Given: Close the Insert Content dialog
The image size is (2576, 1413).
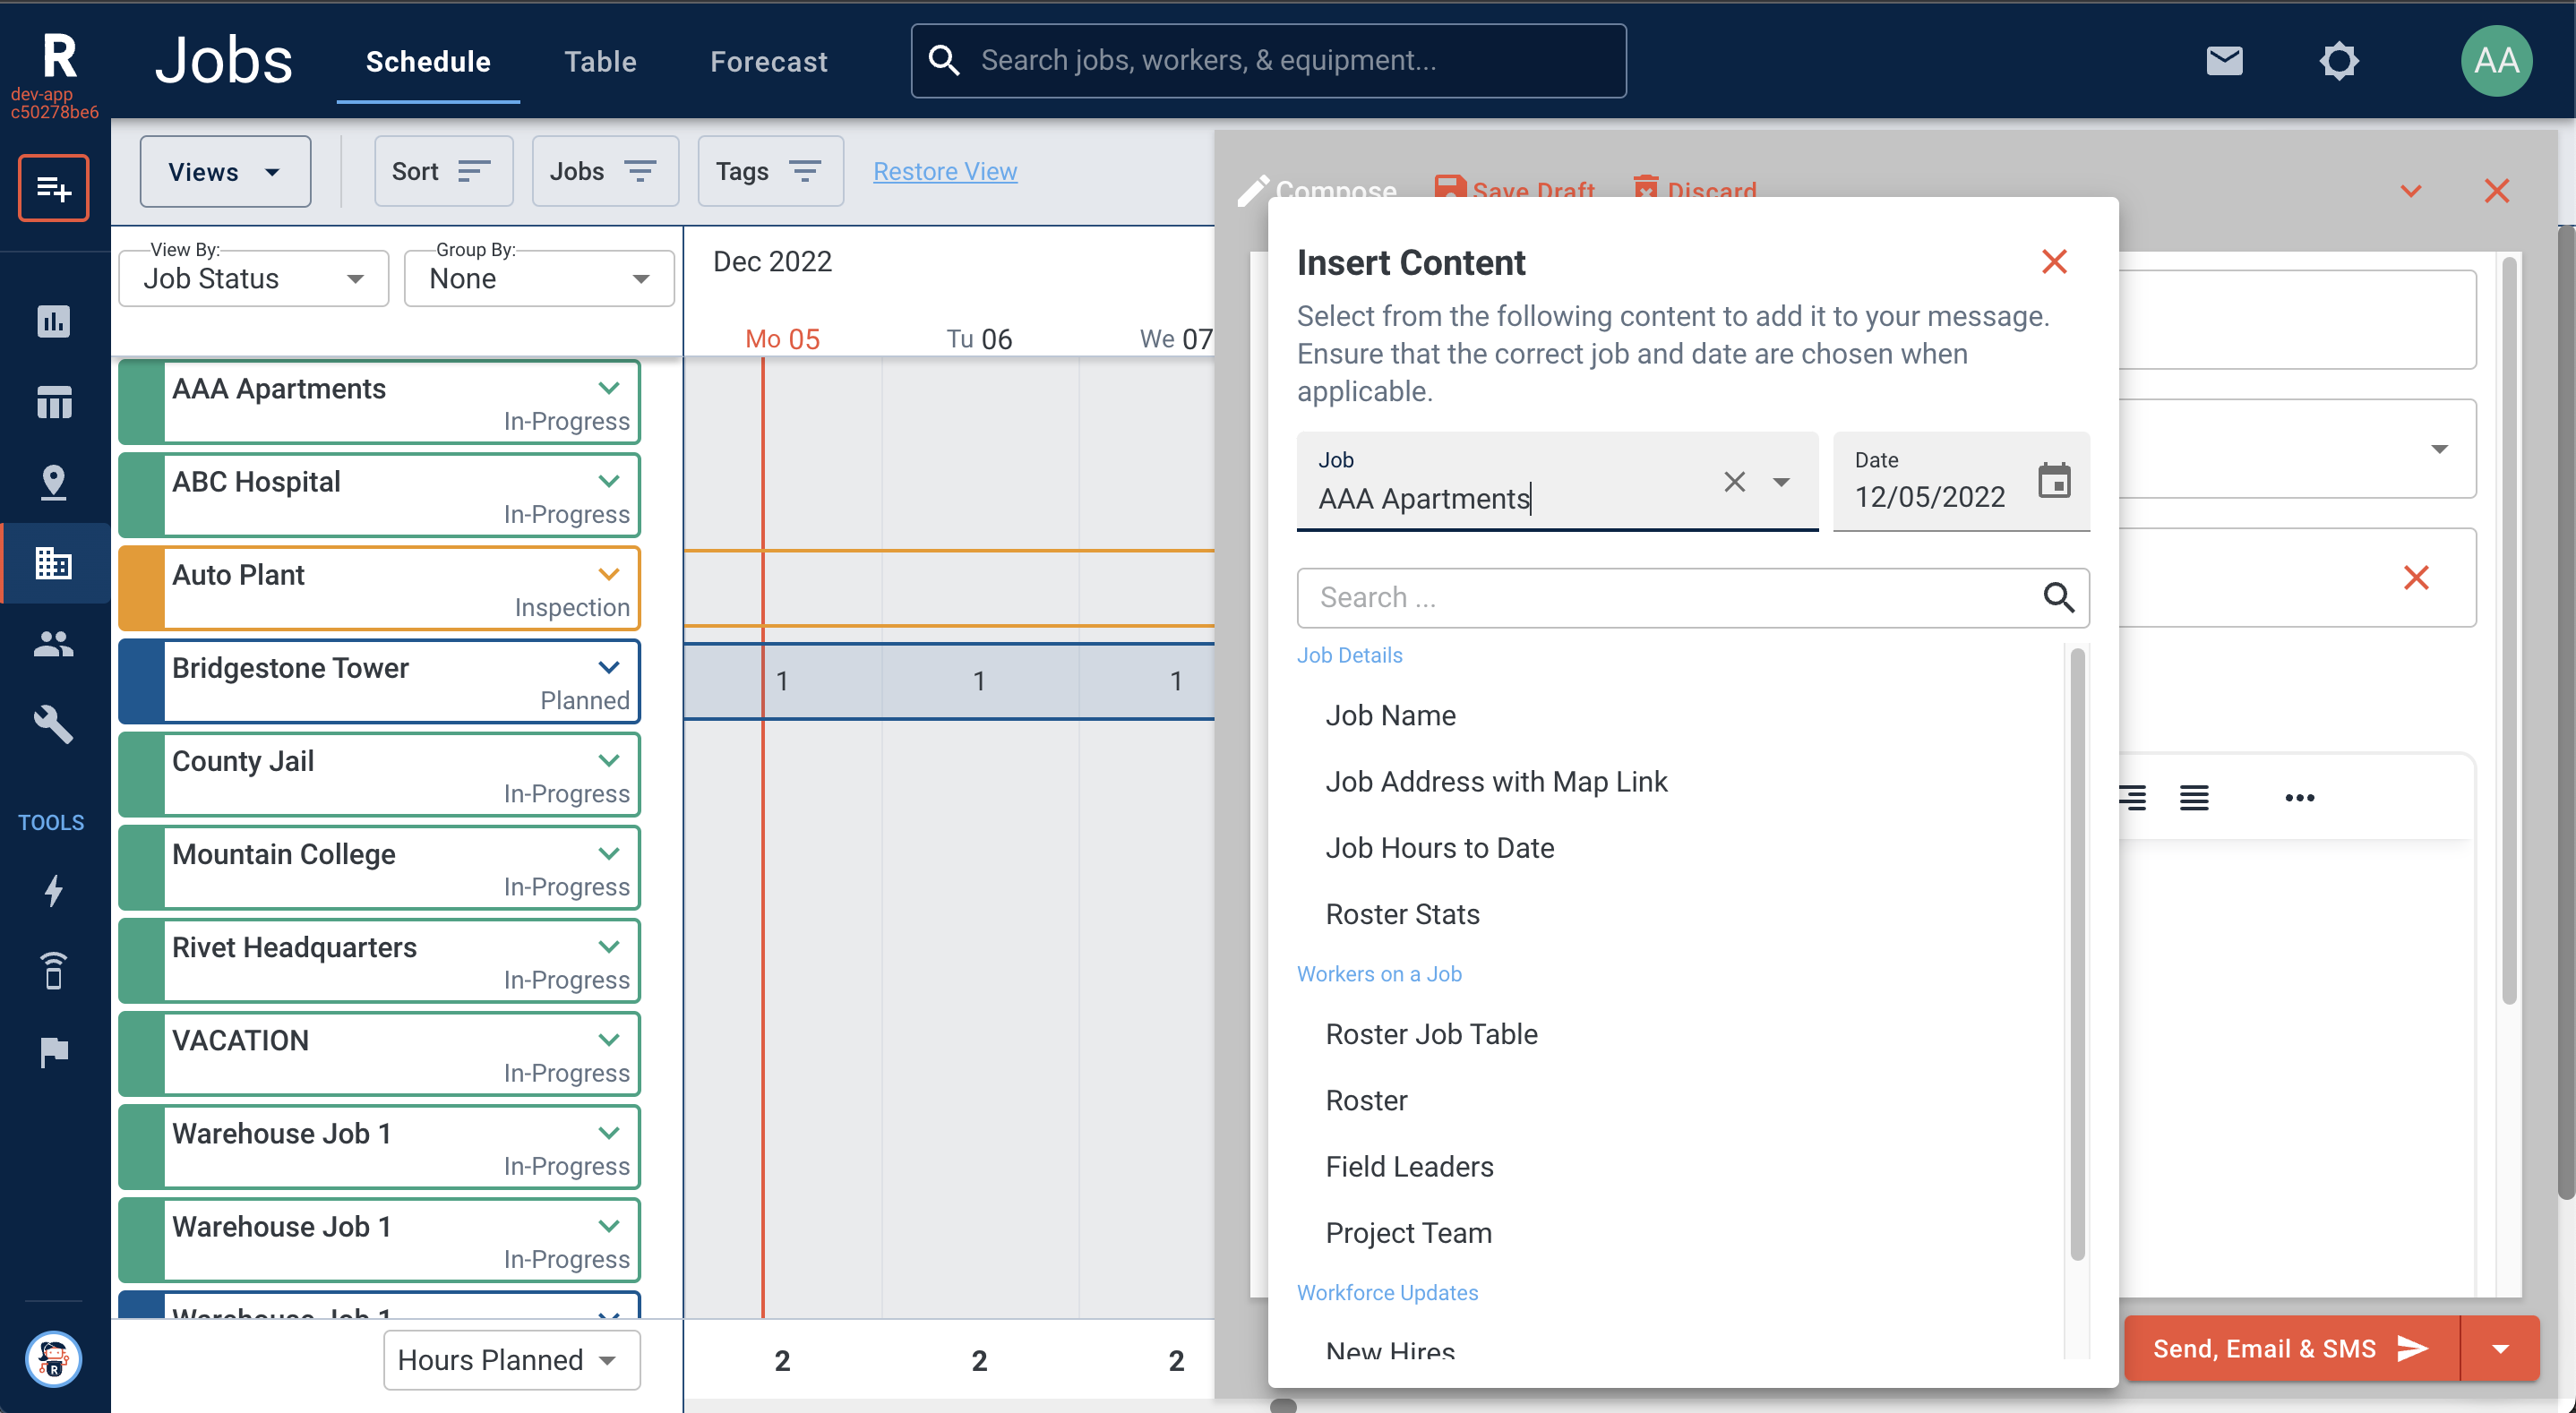Looking at the screenshot, I should 2054,262.
